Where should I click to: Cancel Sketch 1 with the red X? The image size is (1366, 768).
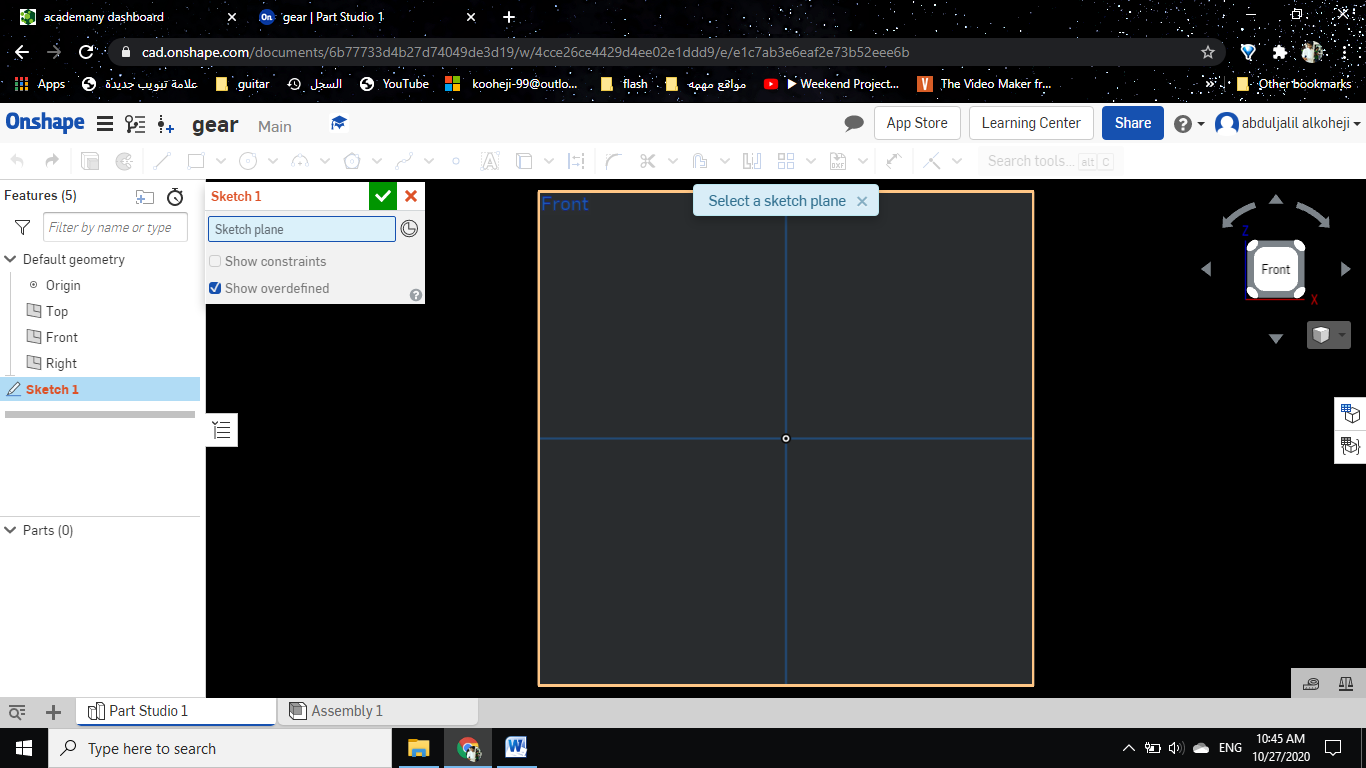click(411, 196)
